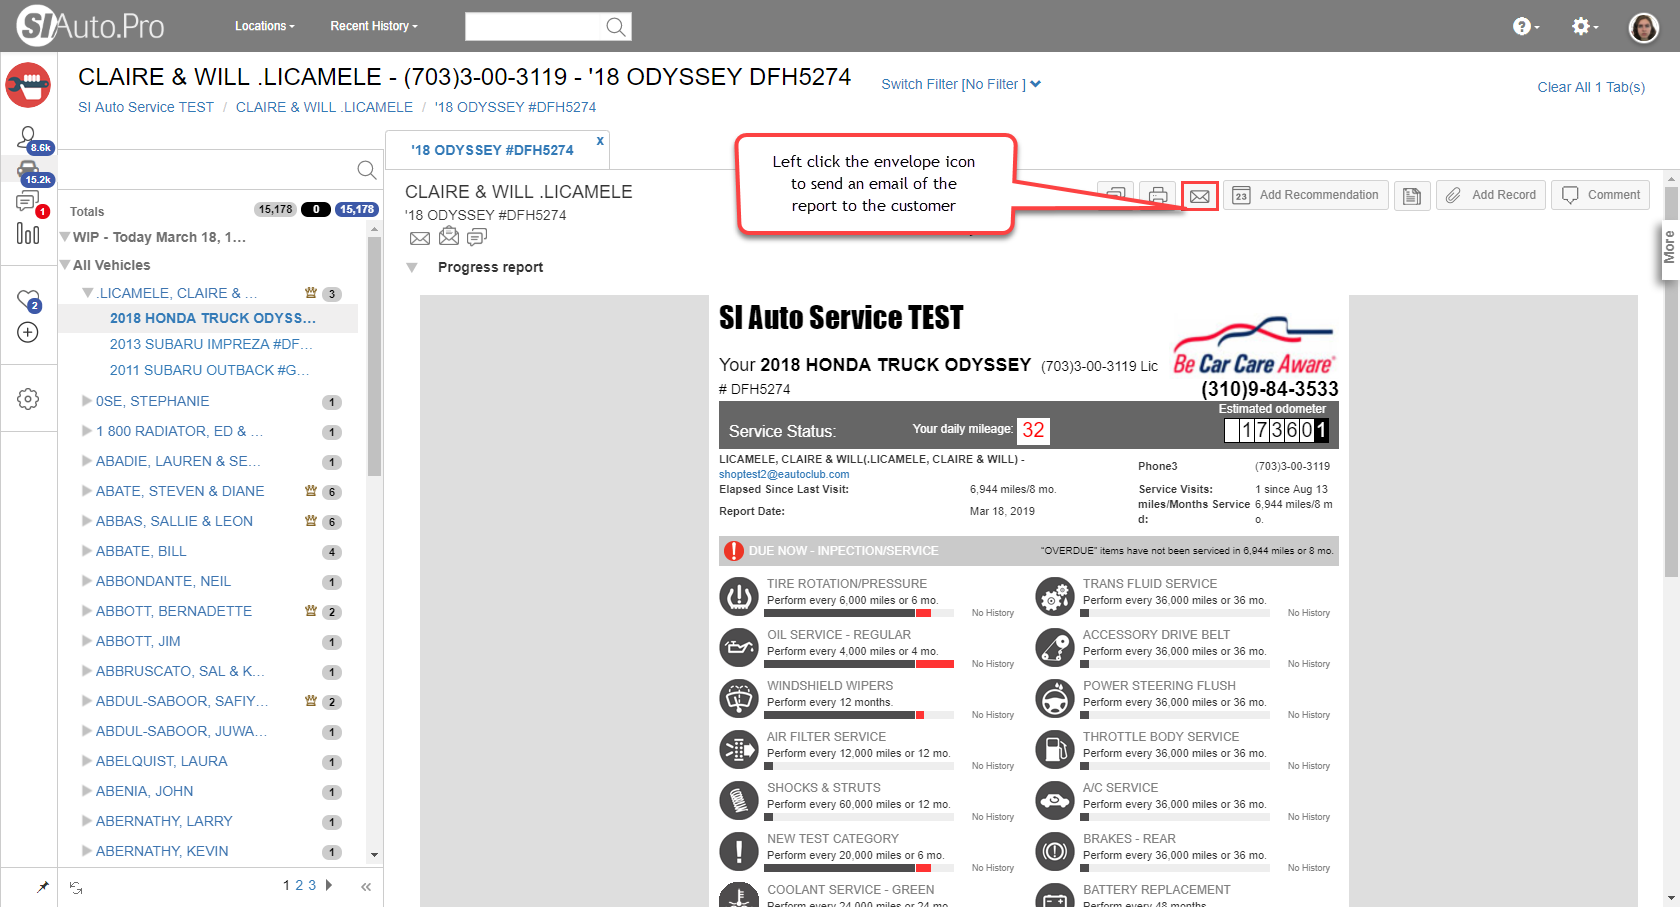Click the envelope icon to email the report
Viewport: 1680px width, 907px height.
pos(1200,196)
